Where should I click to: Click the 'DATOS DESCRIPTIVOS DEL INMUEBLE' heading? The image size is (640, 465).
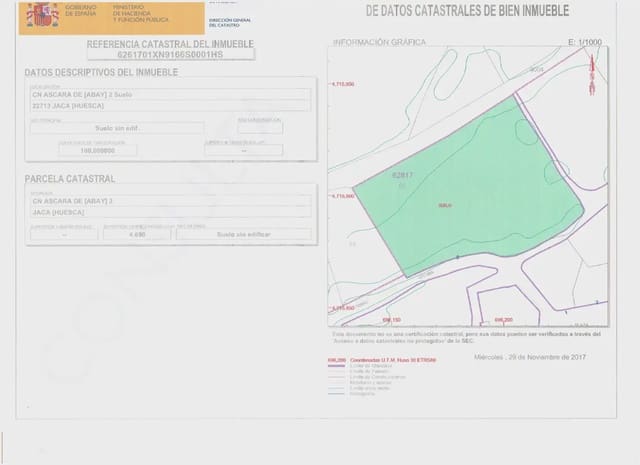tap(101, 72)
